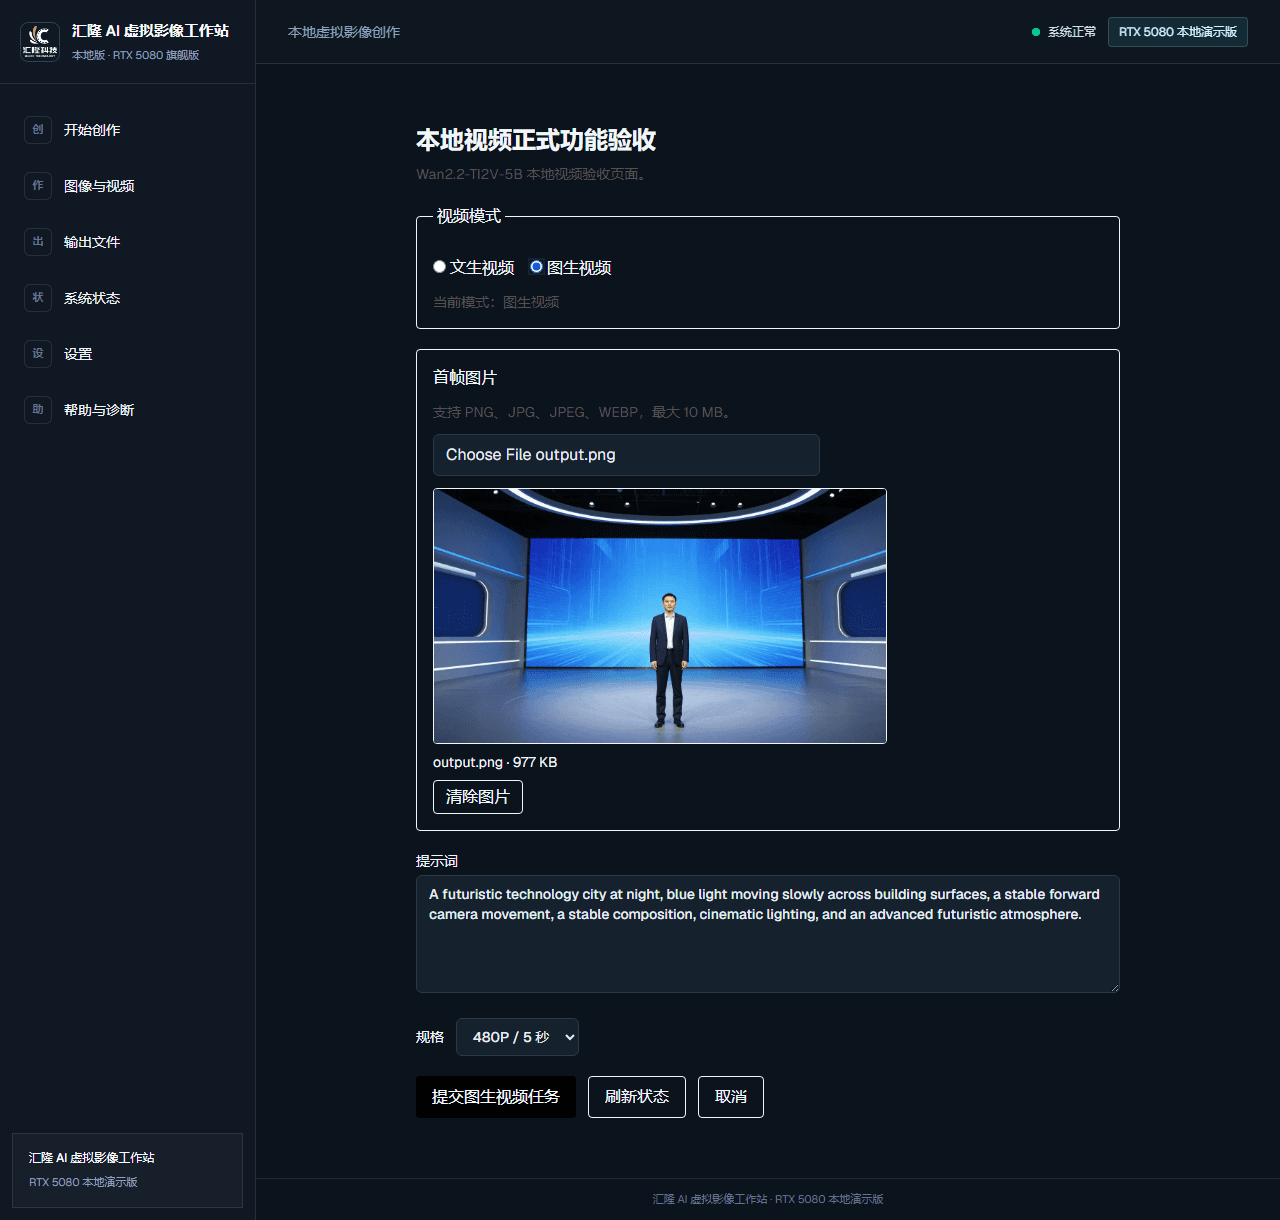Click inside the 提示词 prompt textarea
This screenshot has width=1280, height=1220.
768,934
